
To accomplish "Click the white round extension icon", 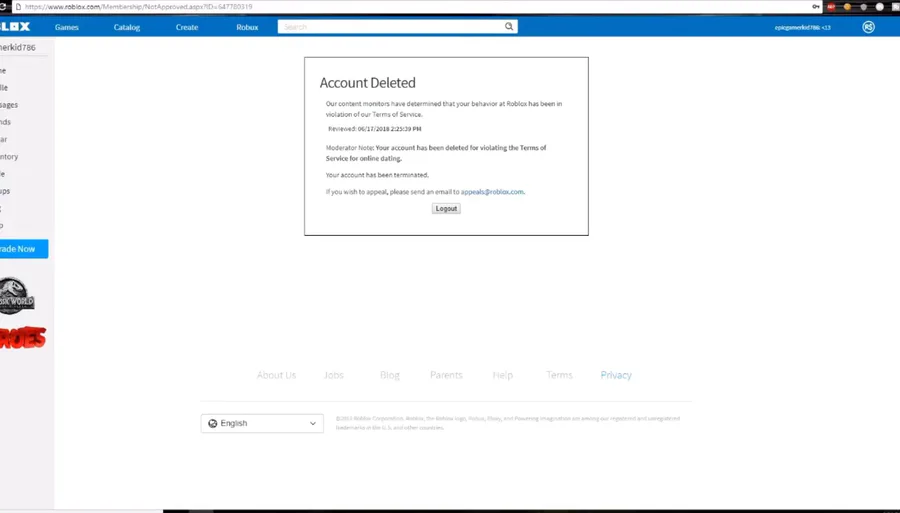I will pos(879,7).
